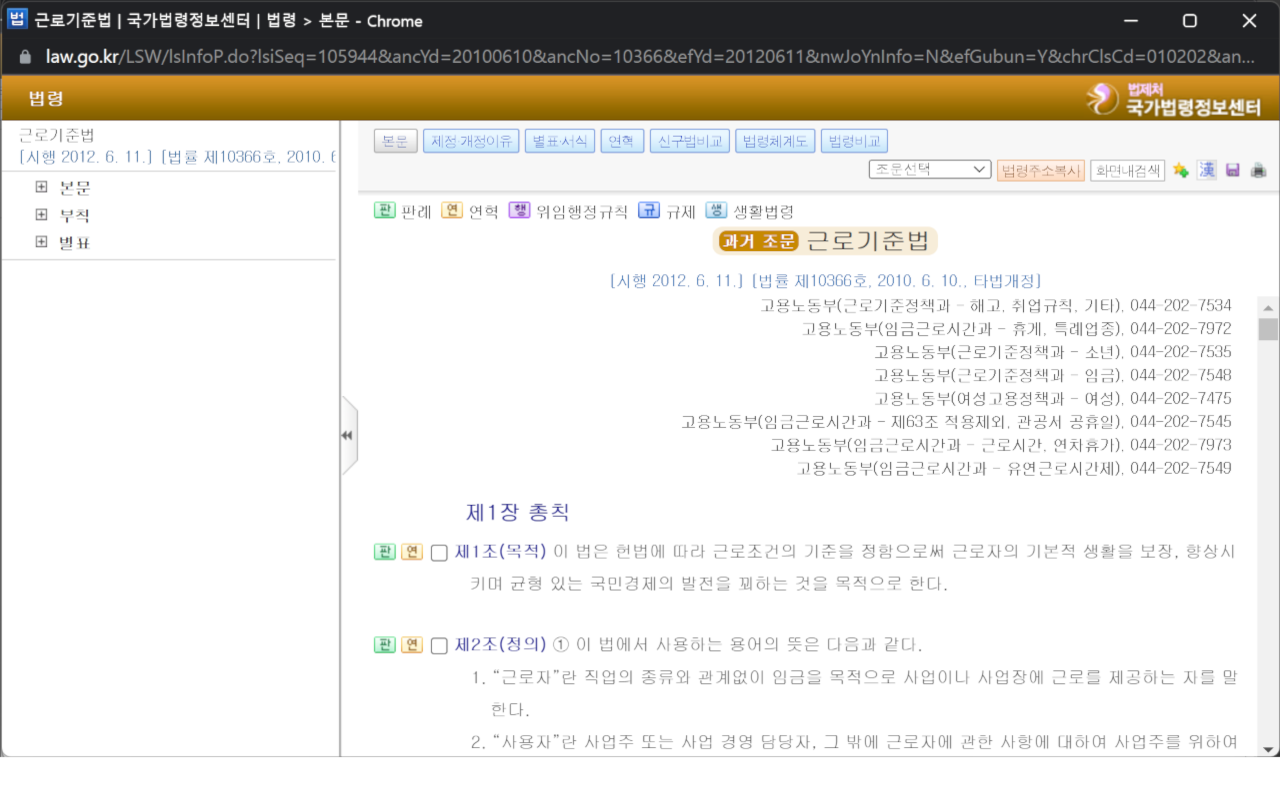Open the 조문선택 dropdown
Image resolution: width=1280 pixels, height=800 pixels.
(930, 170)
